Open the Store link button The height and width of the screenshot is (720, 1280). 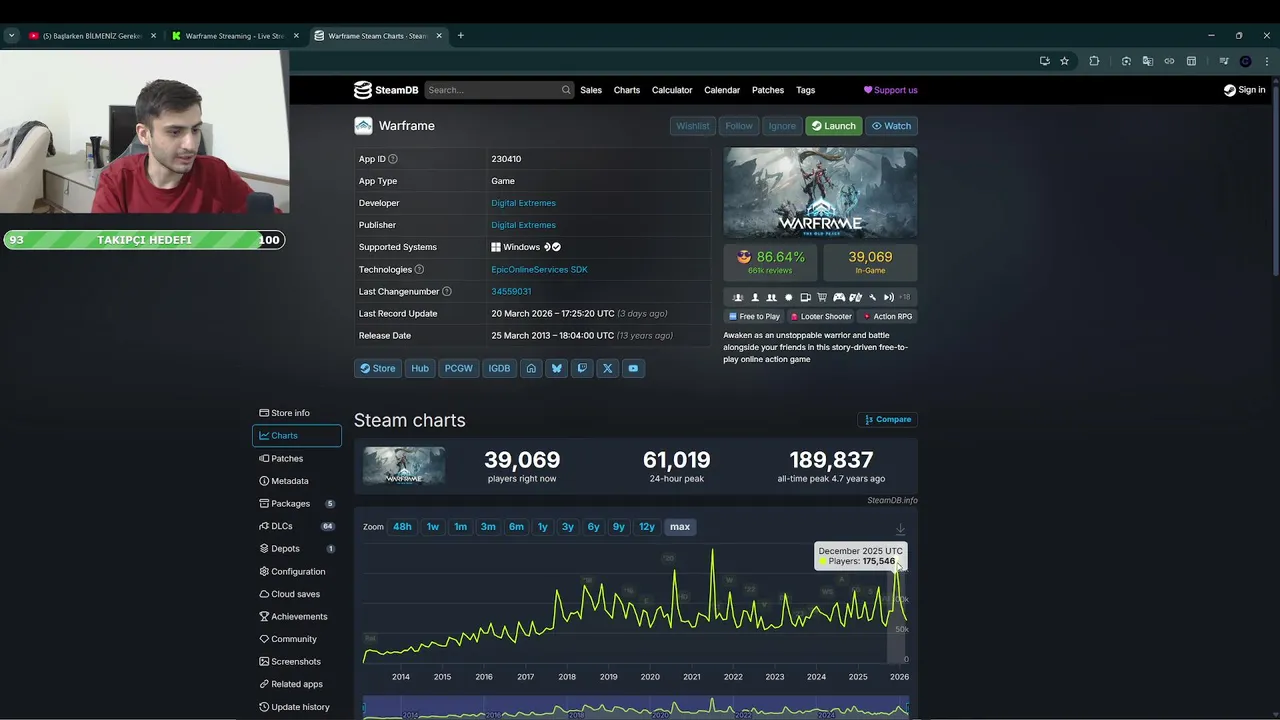pos(378,368)
